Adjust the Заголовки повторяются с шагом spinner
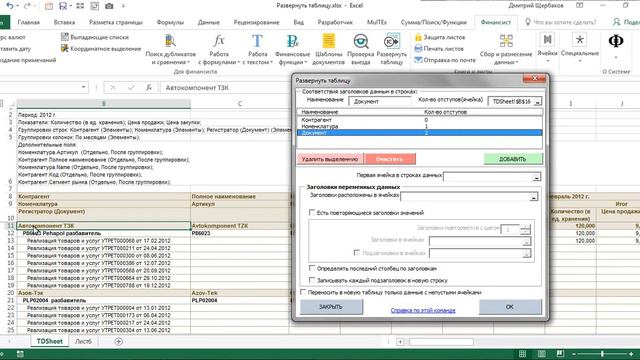The height and width of the screenshot is (360, 640). click(525, 229)
